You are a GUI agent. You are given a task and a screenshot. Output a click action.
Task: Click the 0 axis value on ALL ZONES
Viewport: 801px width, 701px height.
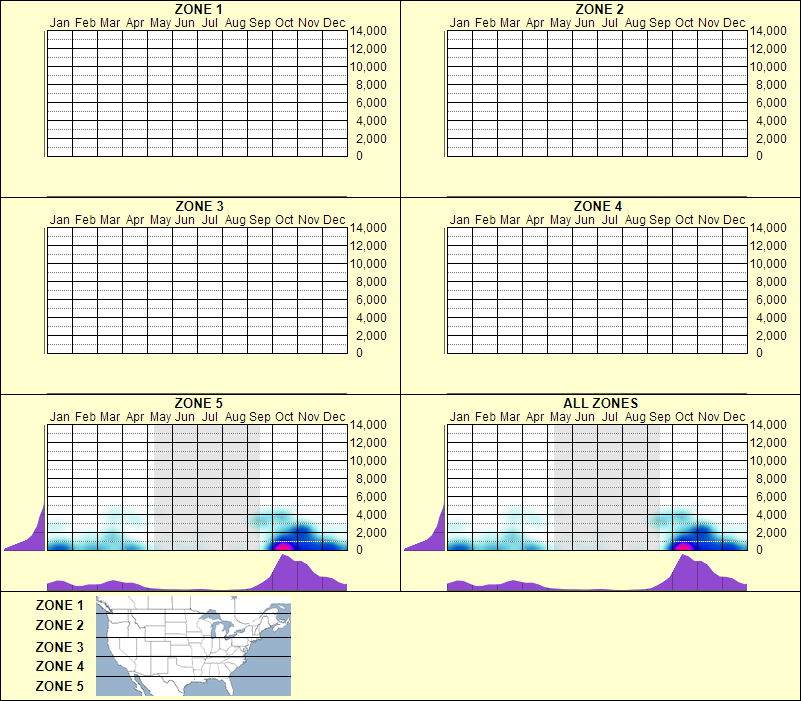tap(760, 550)
